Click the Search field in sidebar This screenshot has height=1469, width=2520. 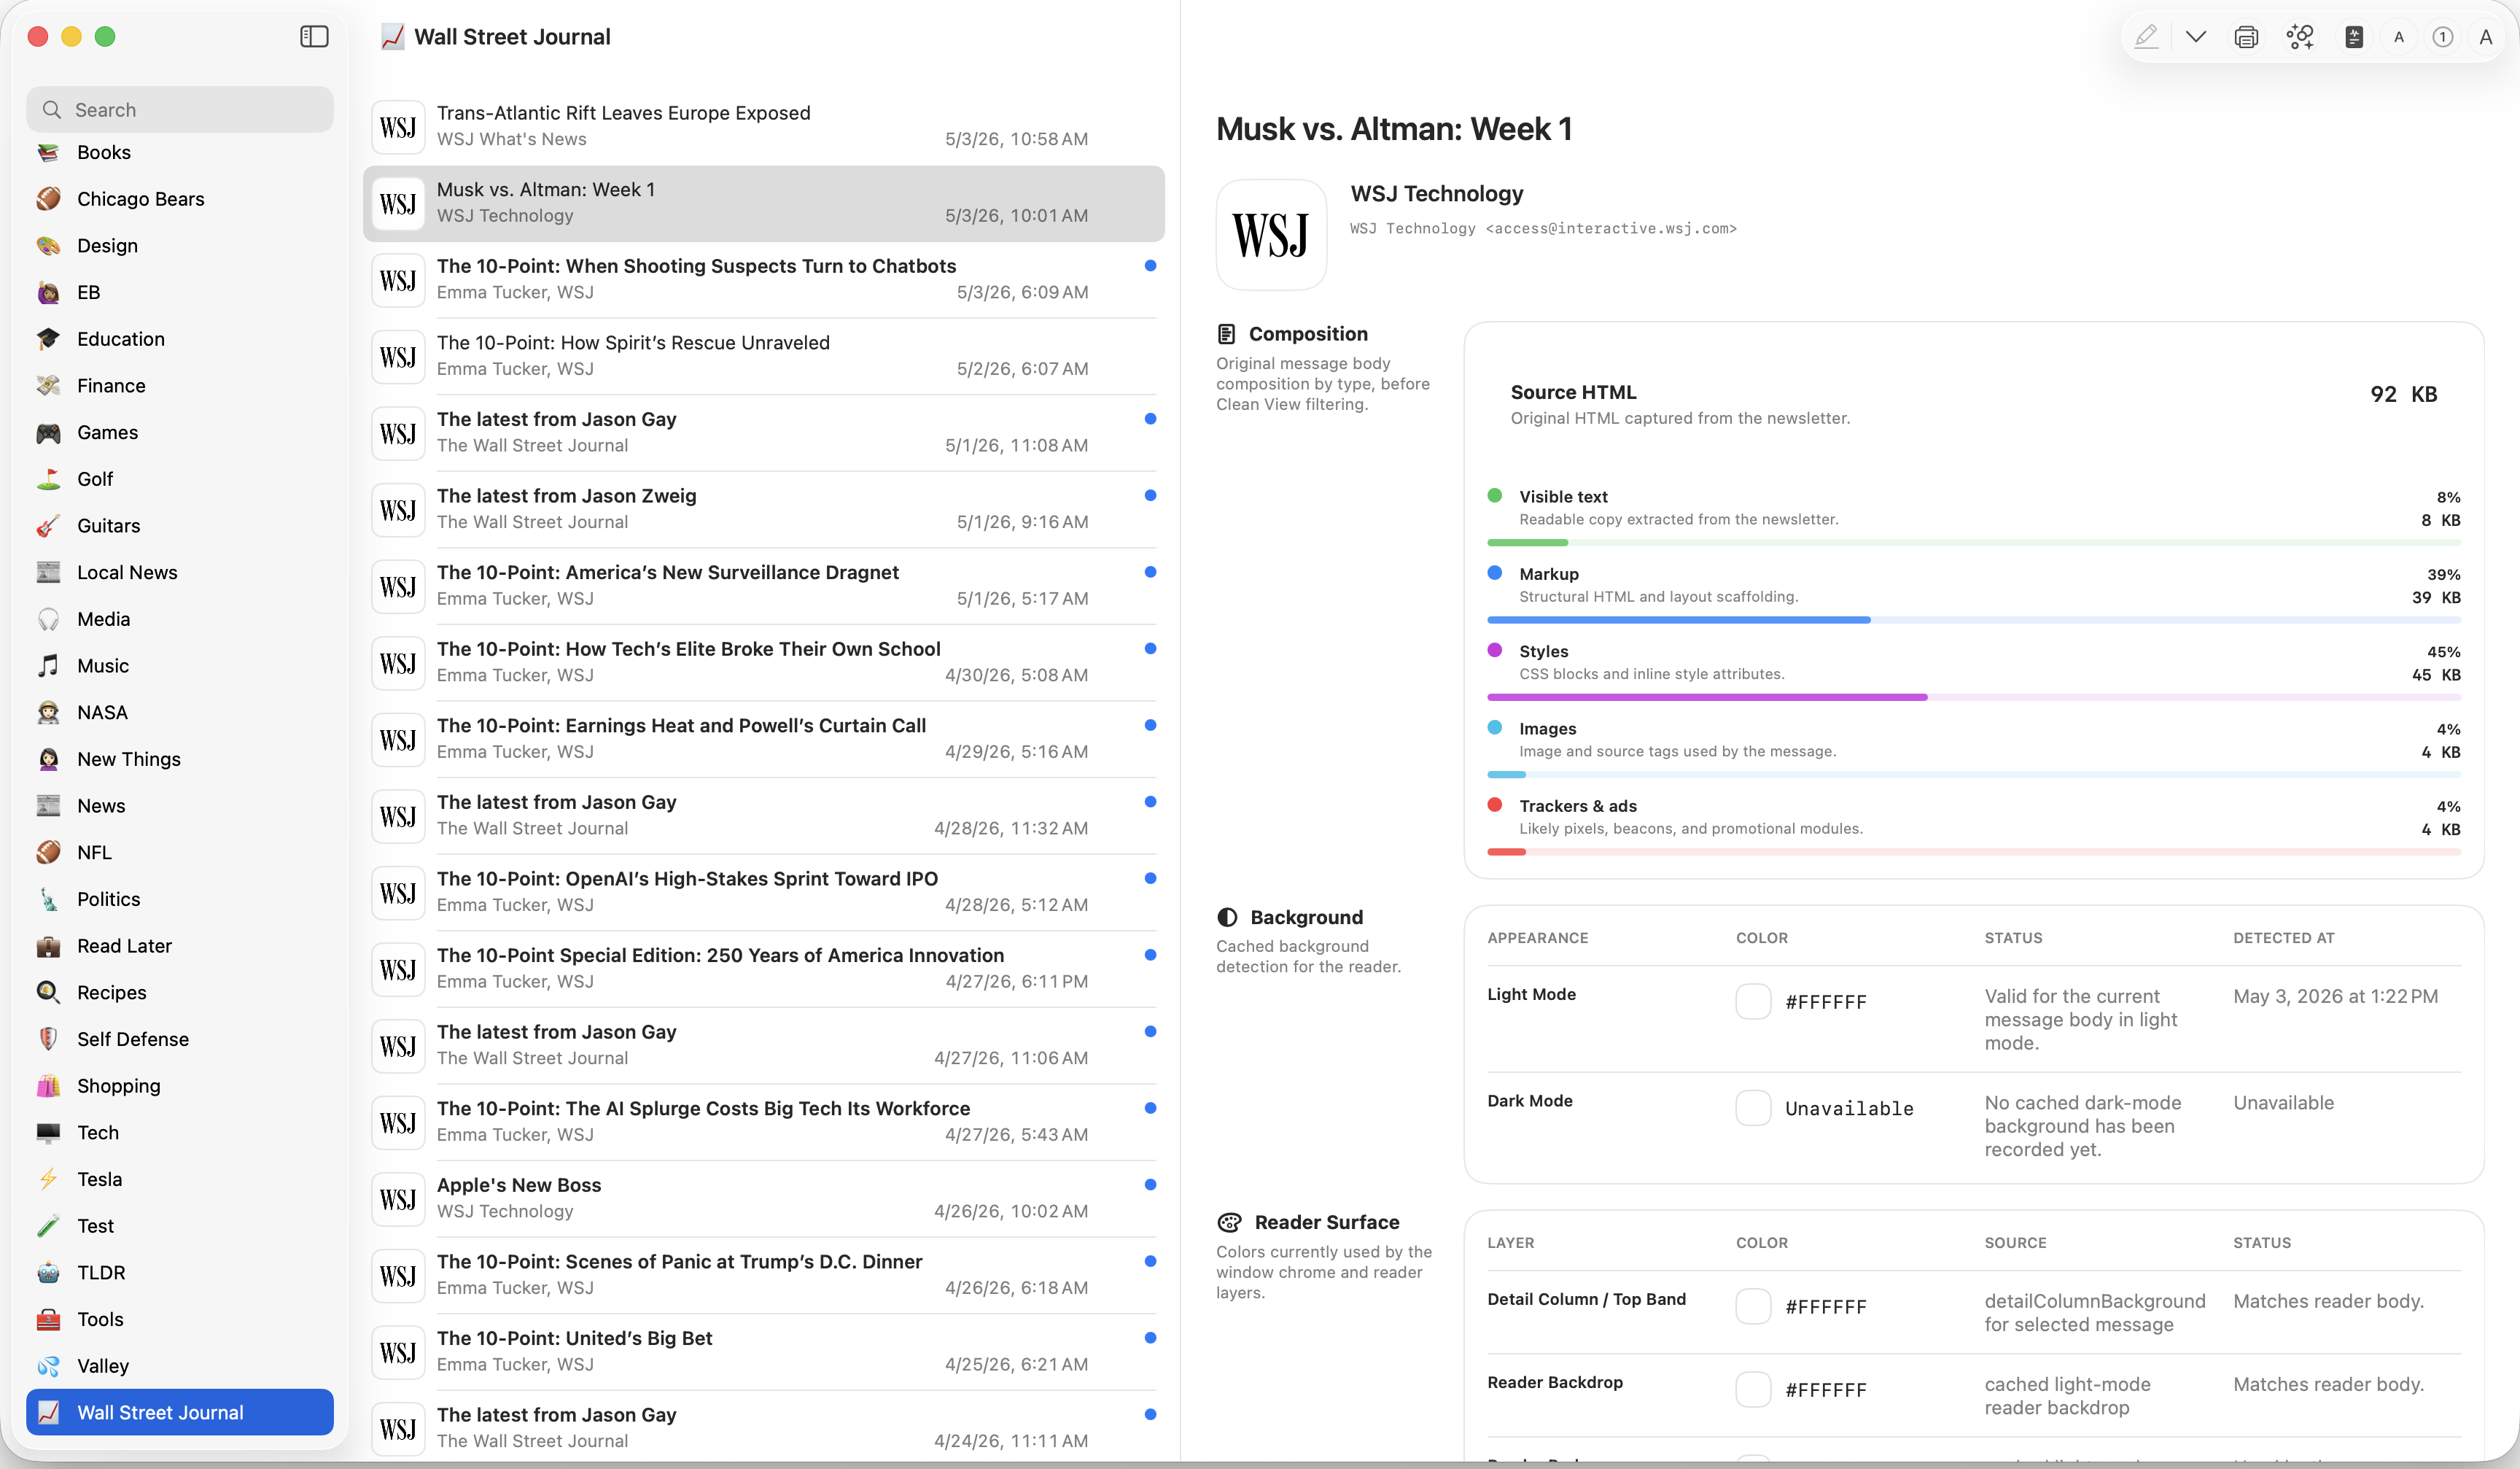pyautogui.click(x=180, y=109)
